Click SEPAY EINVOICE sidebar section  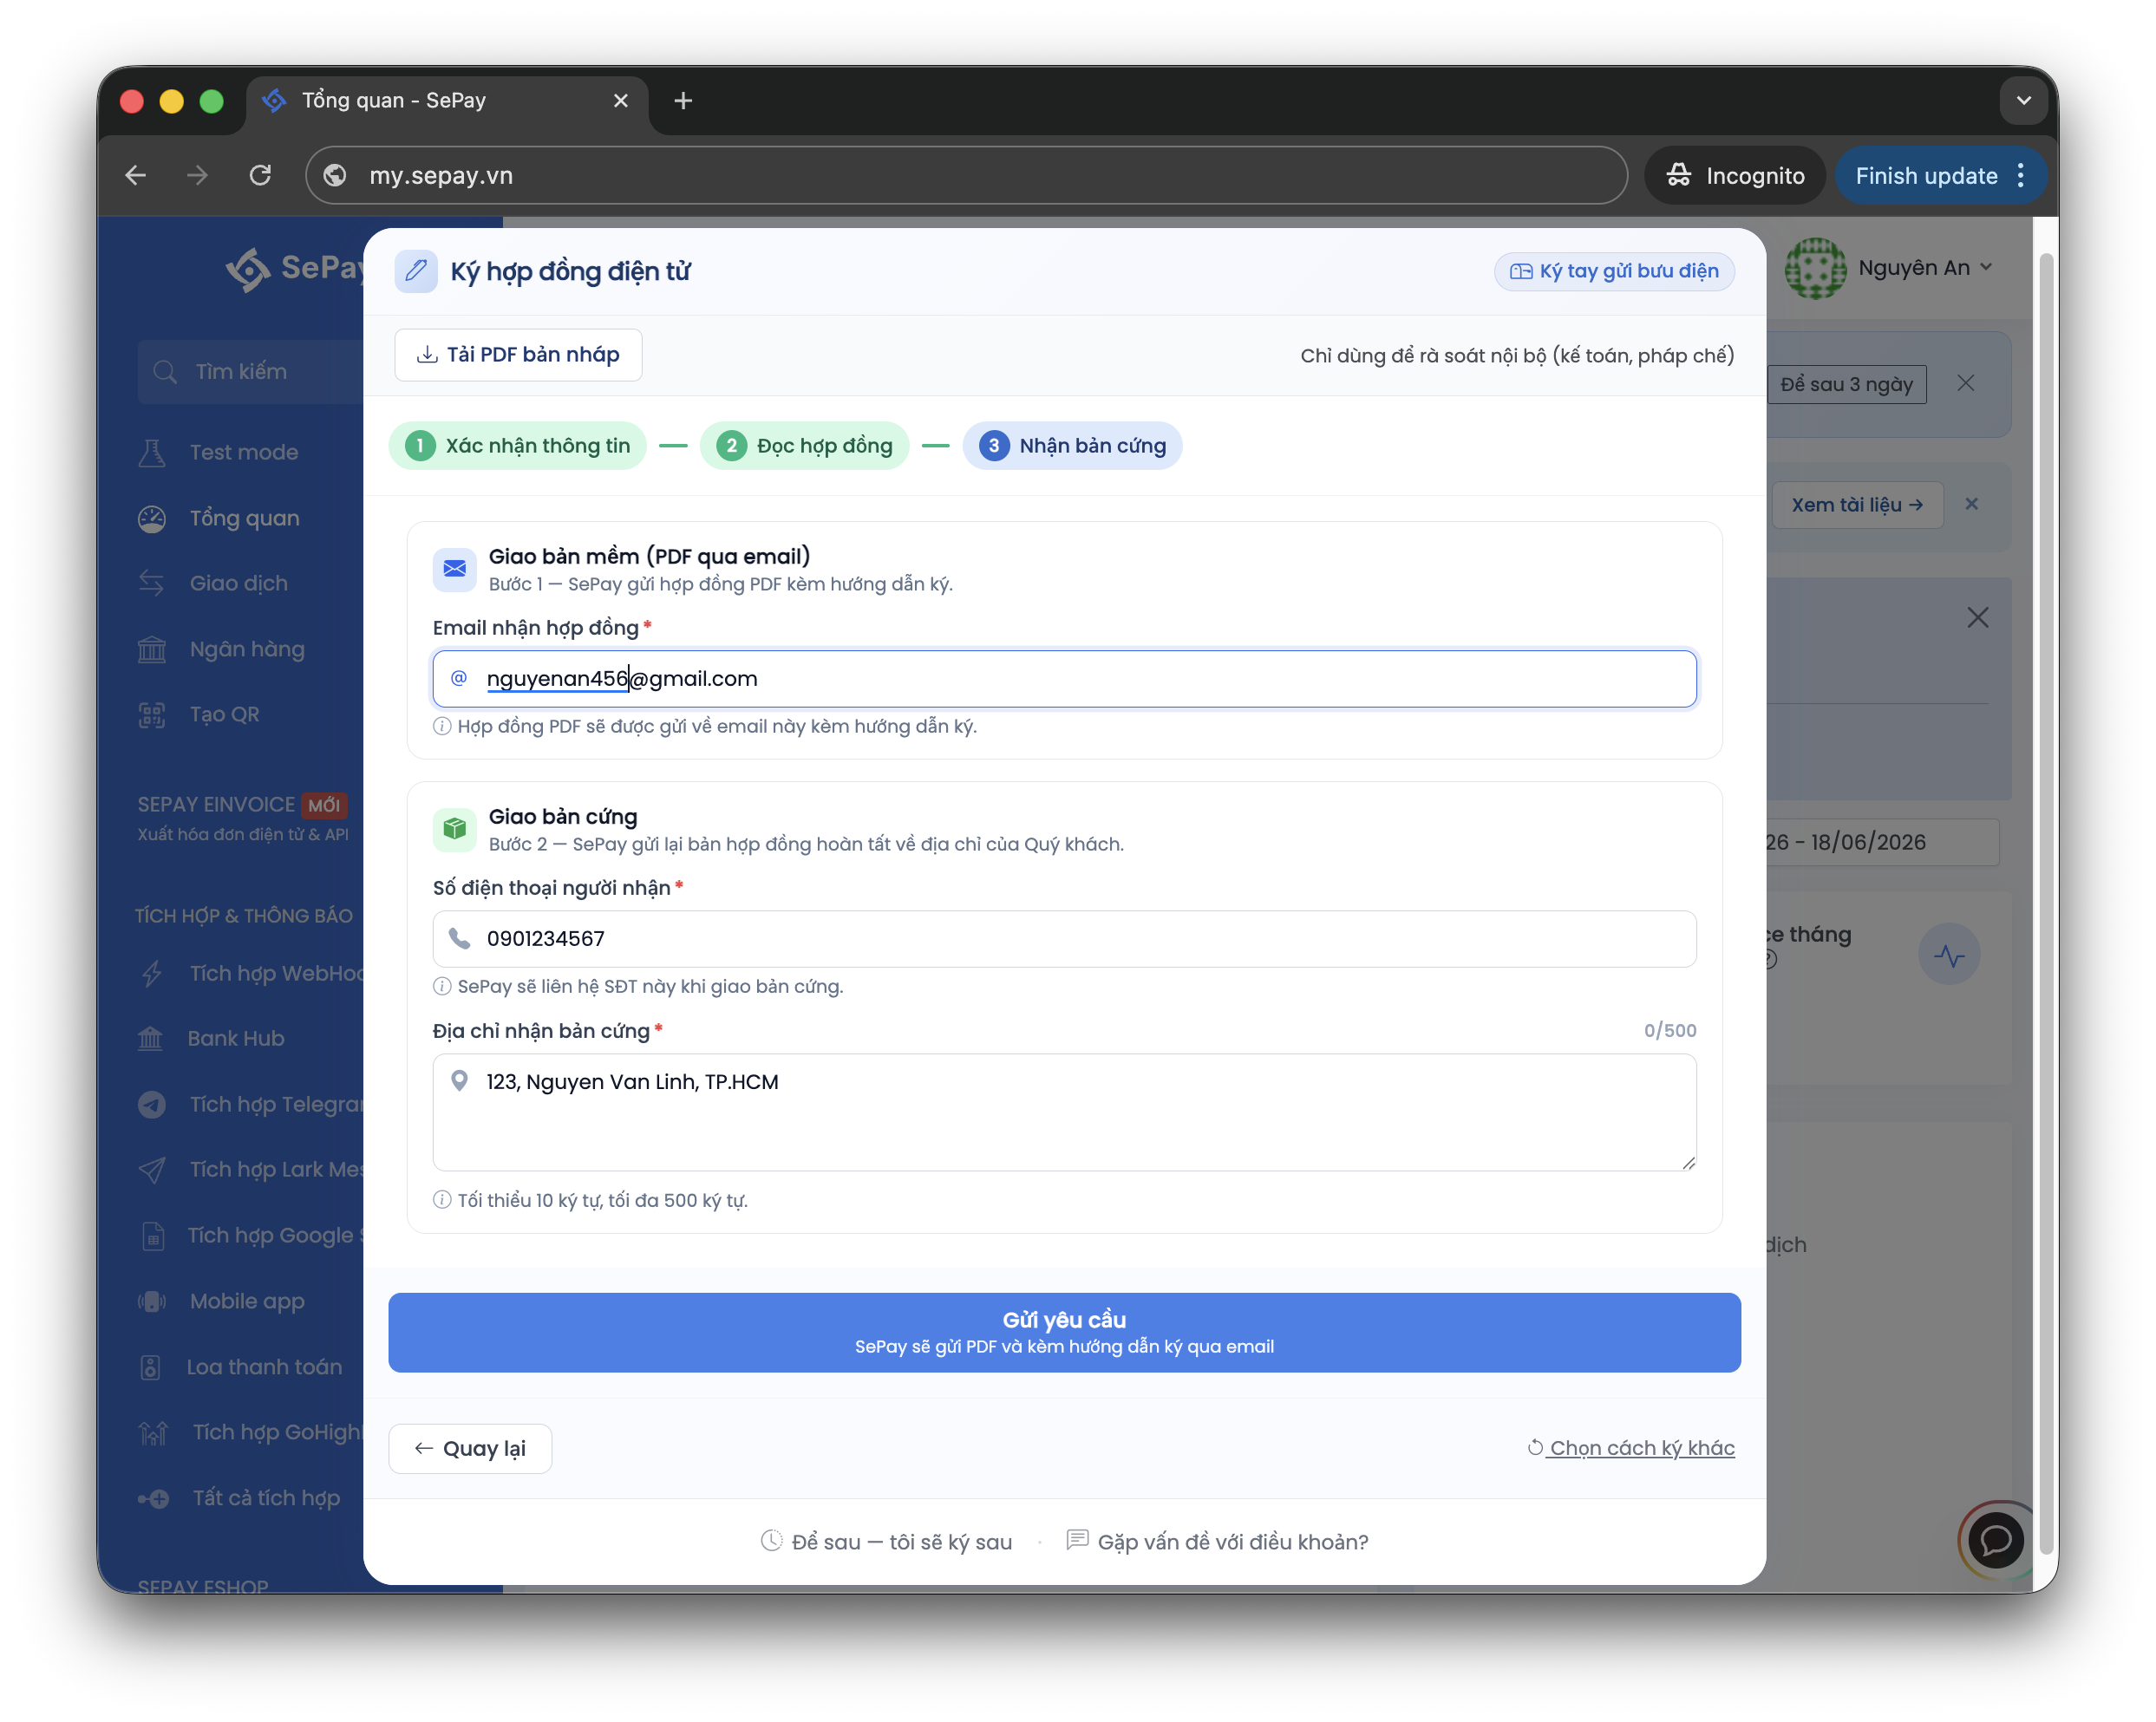243,817
